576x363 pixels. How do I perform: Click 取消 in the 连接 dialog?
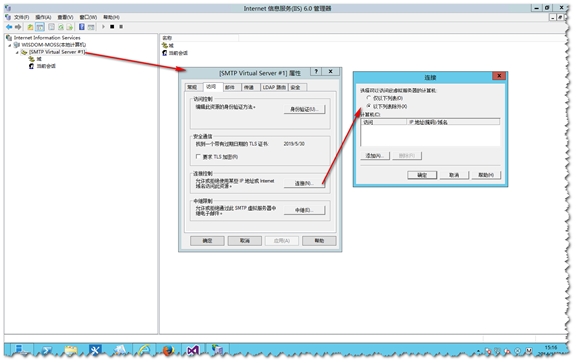point(454,175)
